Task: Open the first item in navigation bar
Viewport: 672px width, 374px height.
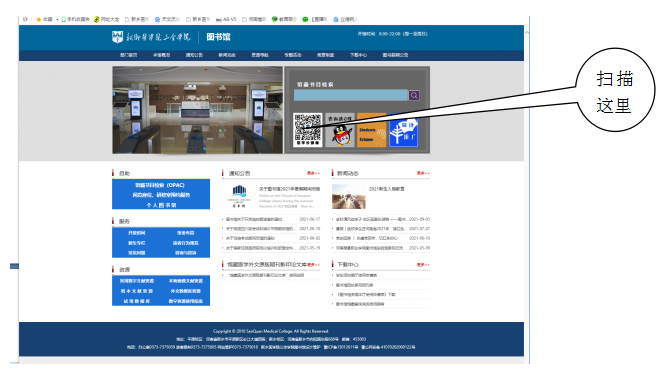Action: point(129,55)
